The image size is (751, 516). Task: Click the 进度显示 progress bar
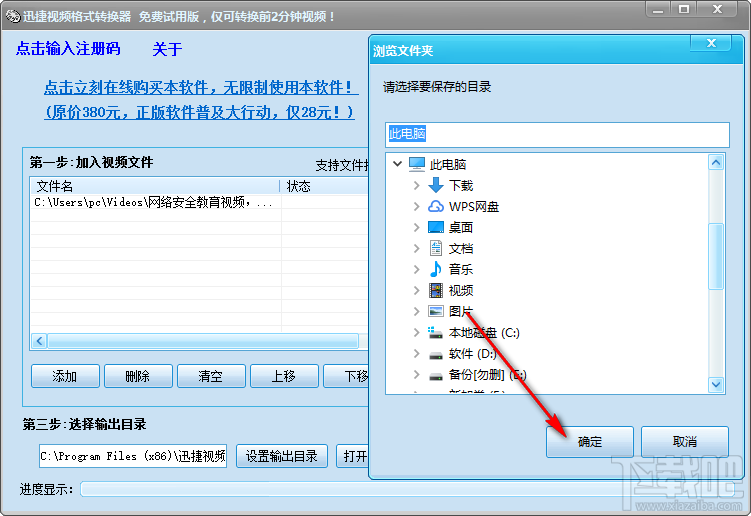[408, 489]
